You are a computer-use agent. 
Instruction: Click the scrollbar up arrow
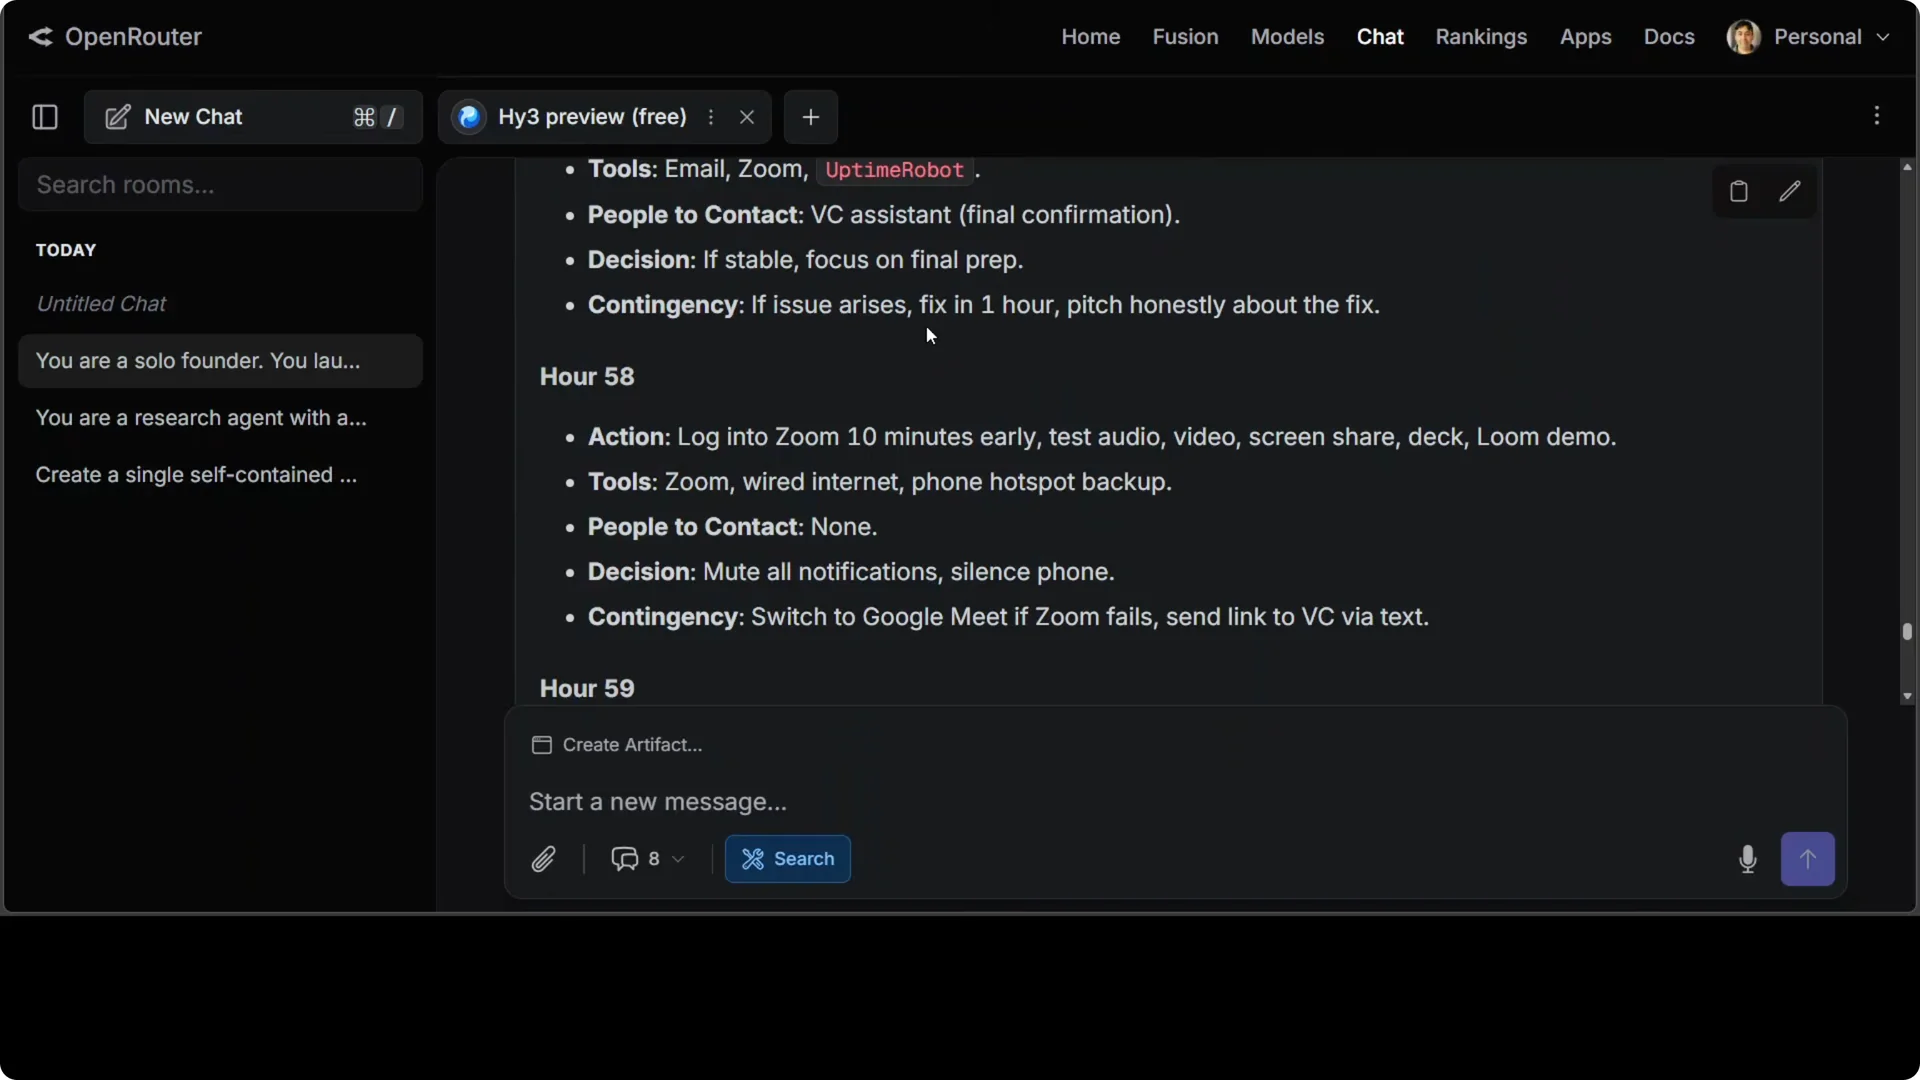[1907, 167]
